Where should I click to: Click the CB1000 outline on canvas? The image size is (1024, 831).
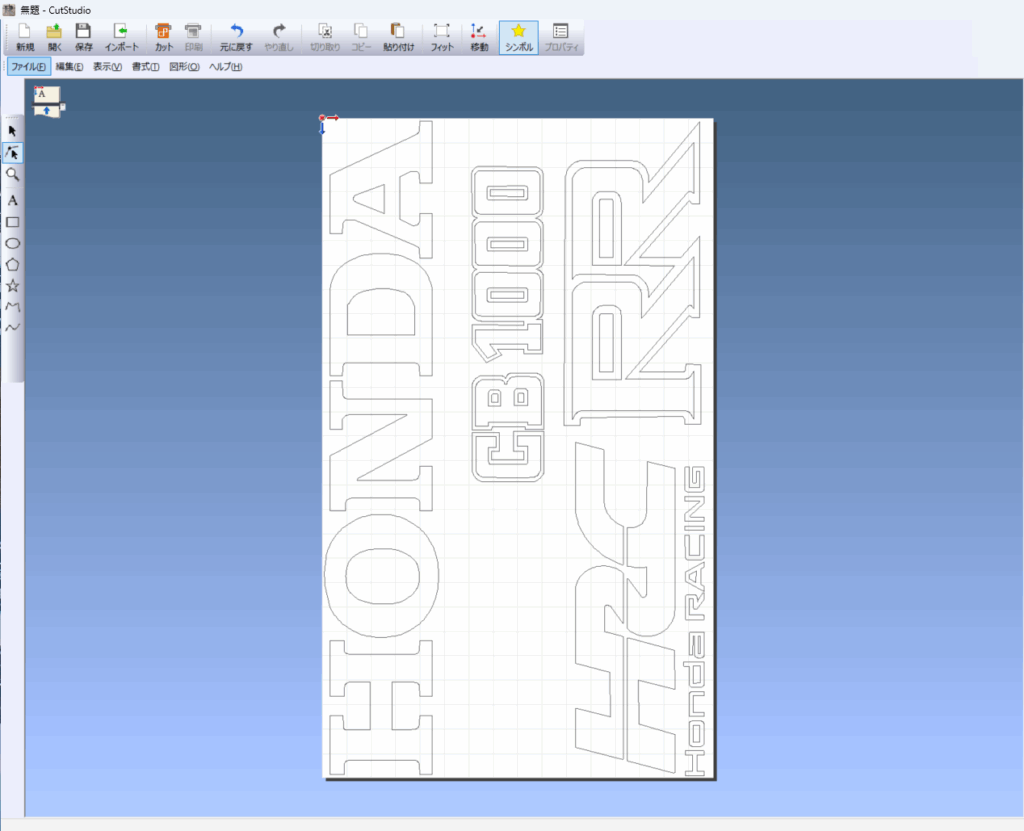click(507, 324)
